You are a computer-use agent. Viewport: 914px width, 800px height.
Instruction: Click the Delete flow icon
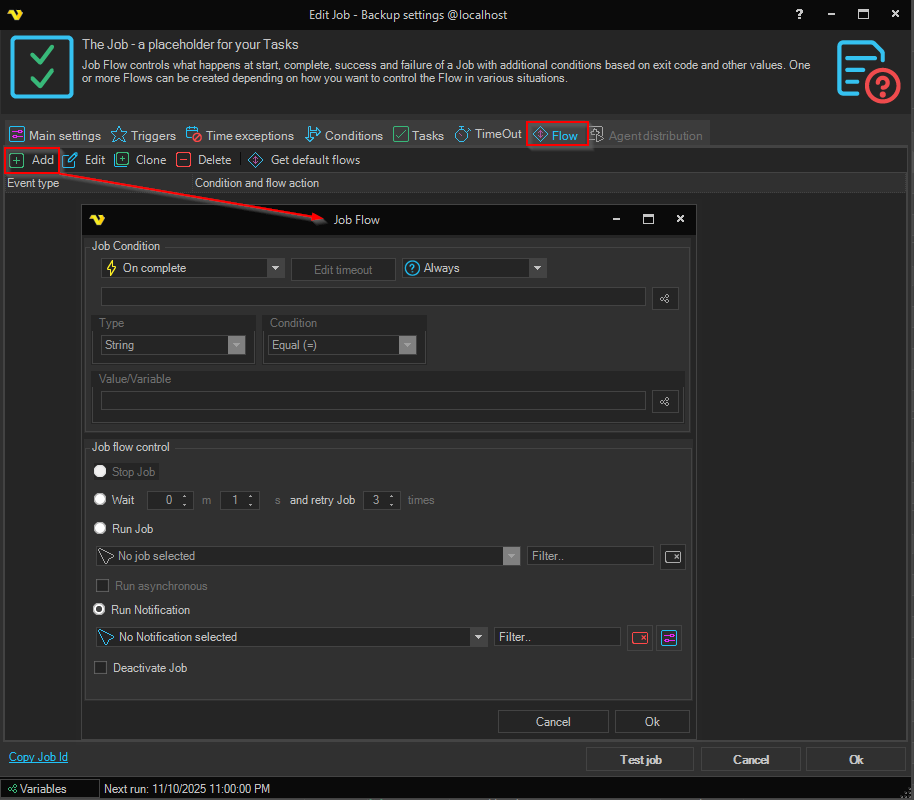184,160
